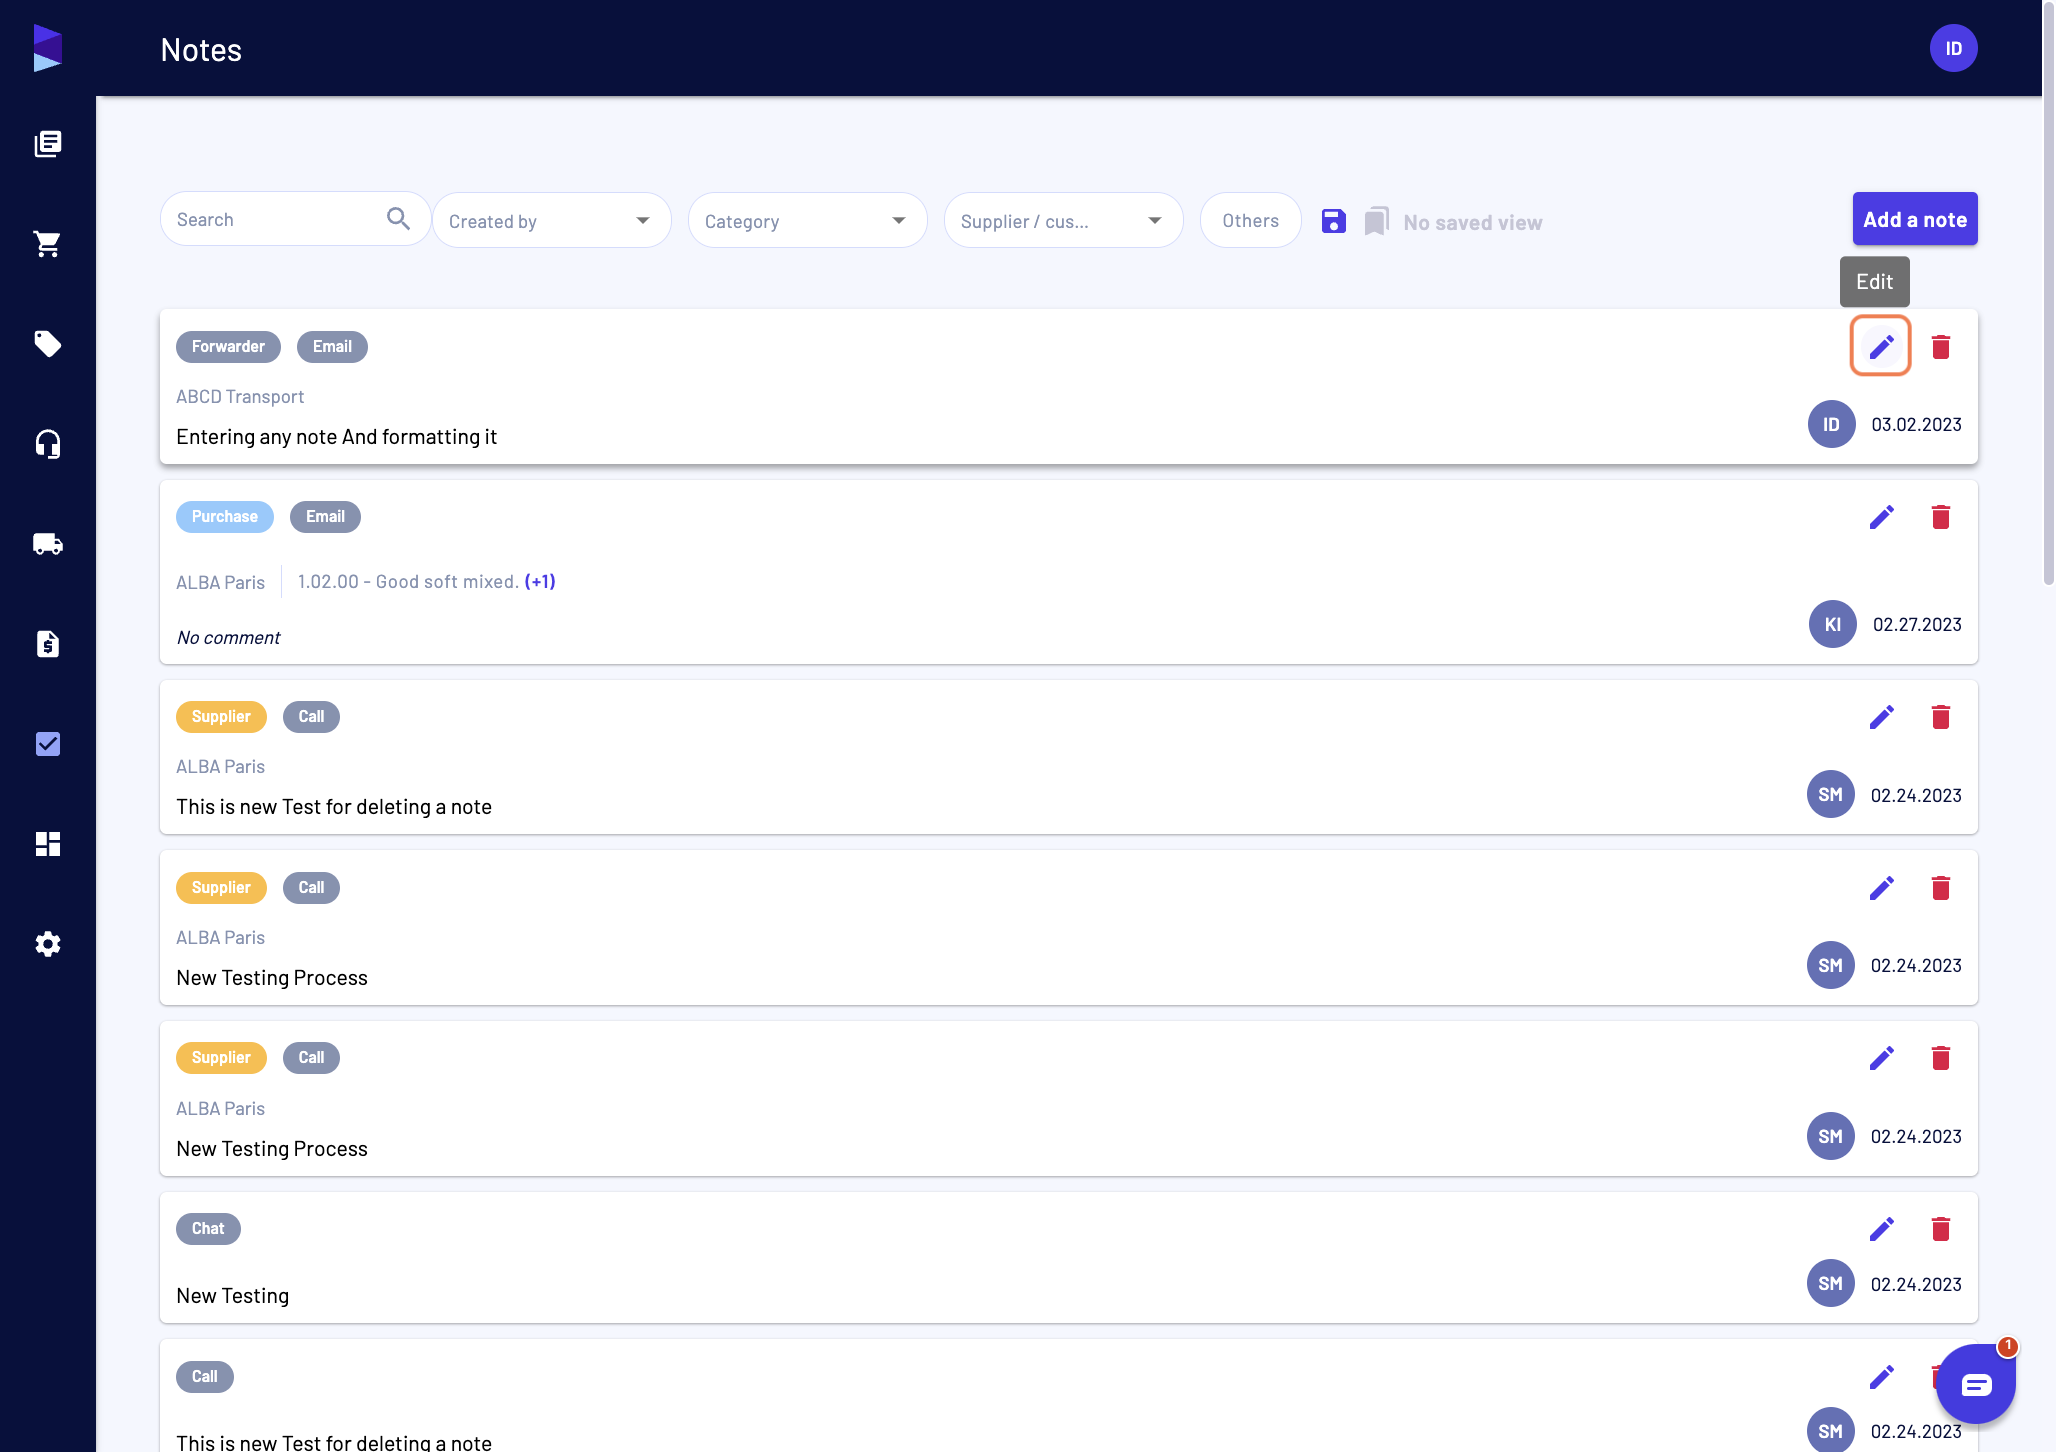Open the library icon in the sidebar
Viewport: 2056px width, 1452px height.
click(x=47, y=144)
